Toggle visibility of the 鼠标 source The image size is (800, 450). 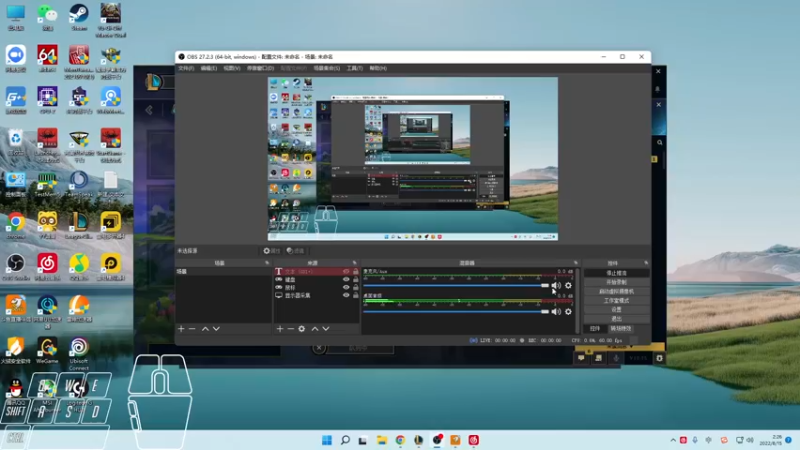pos(346,288)
